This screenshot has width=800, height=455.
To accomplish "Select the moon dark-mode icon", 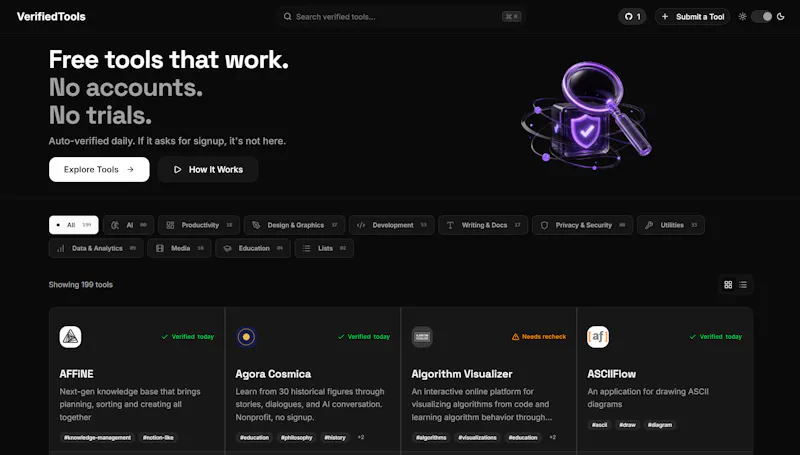I will (x=781, y=16).
